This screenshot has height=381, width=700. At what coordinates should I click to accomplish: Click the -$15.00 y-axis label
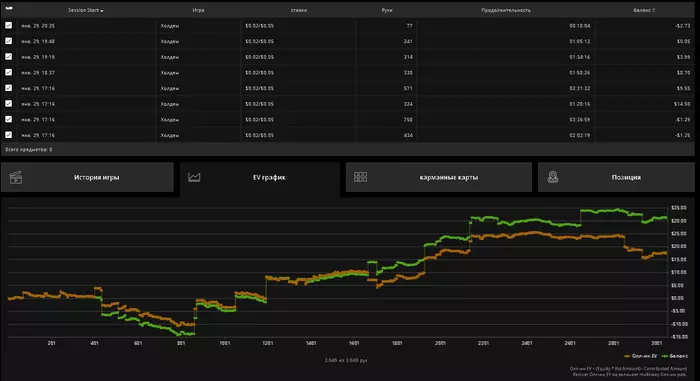pos(679,337)
